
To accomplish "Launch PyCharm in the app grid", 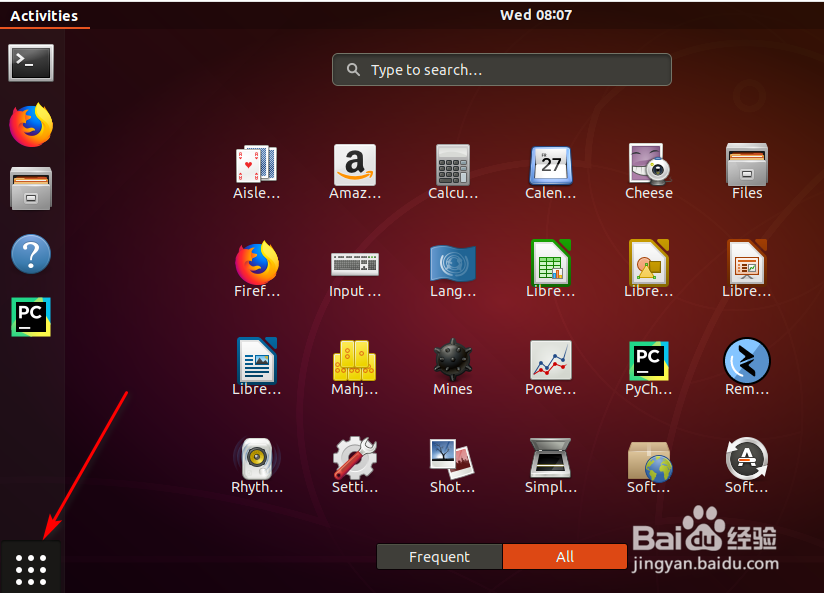I will (649, 367).
